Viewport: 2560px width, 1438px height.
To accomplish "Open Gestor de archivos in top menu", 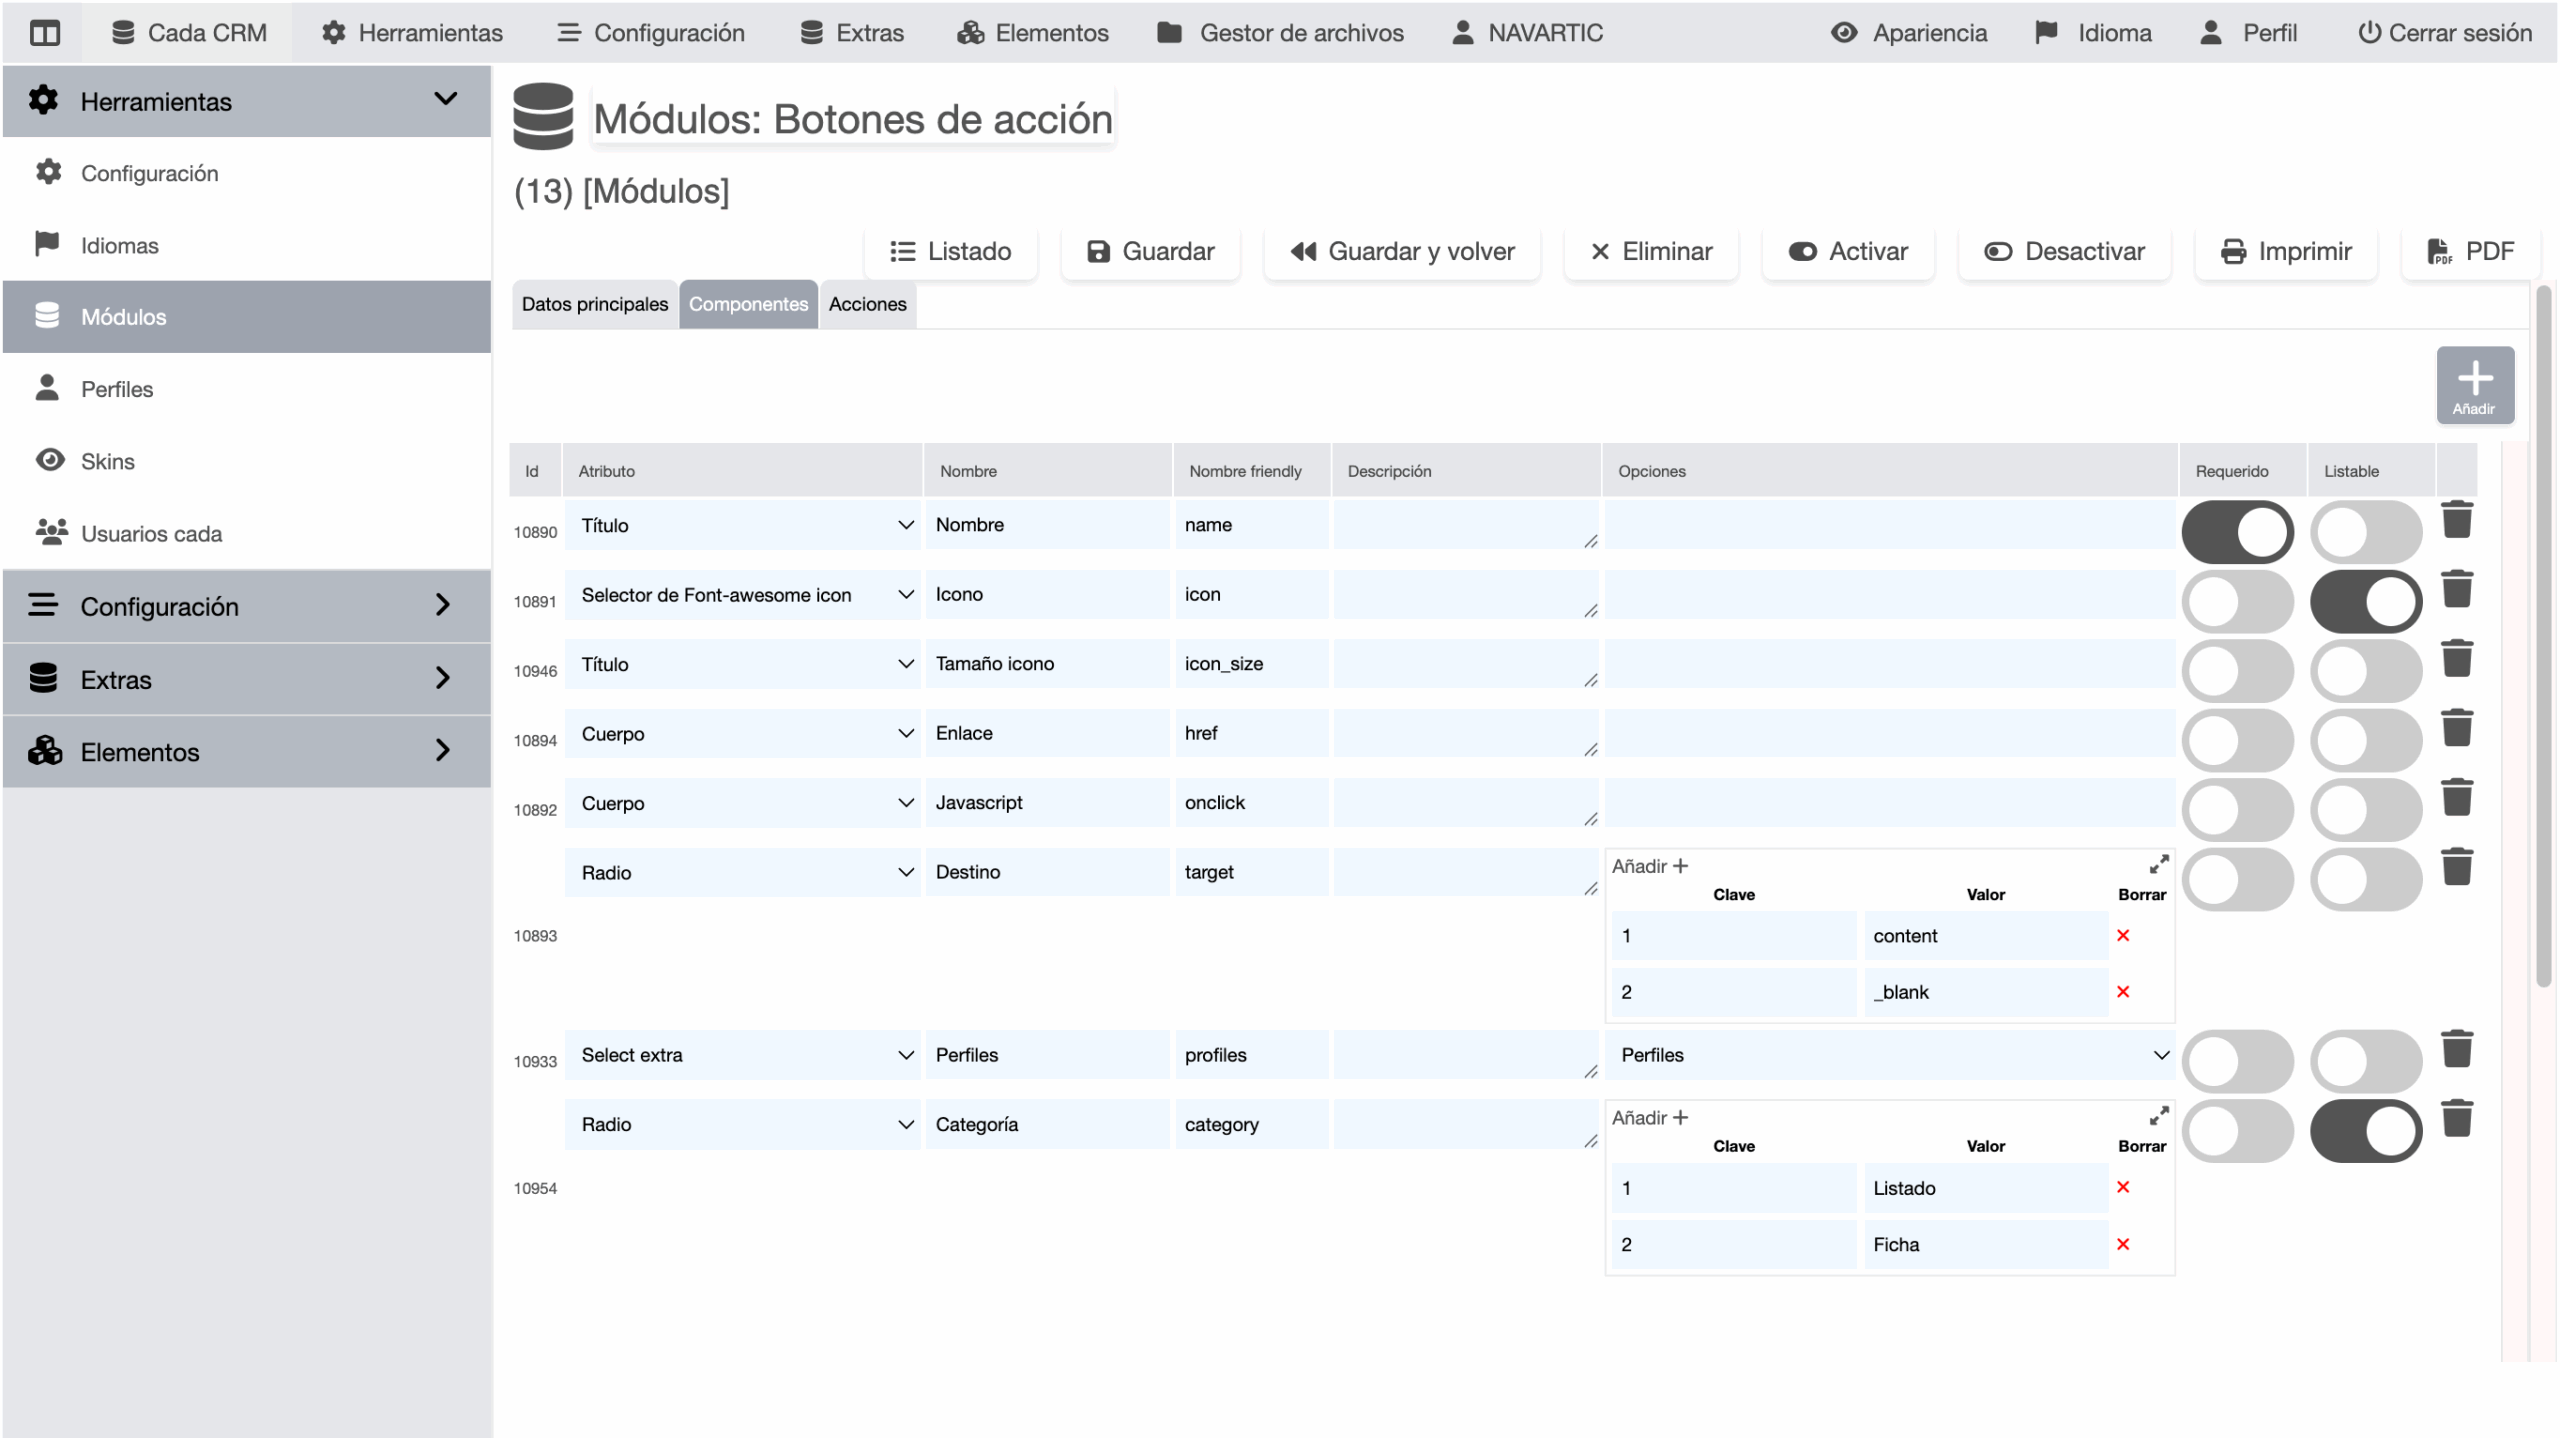I will pos(1281,33).
